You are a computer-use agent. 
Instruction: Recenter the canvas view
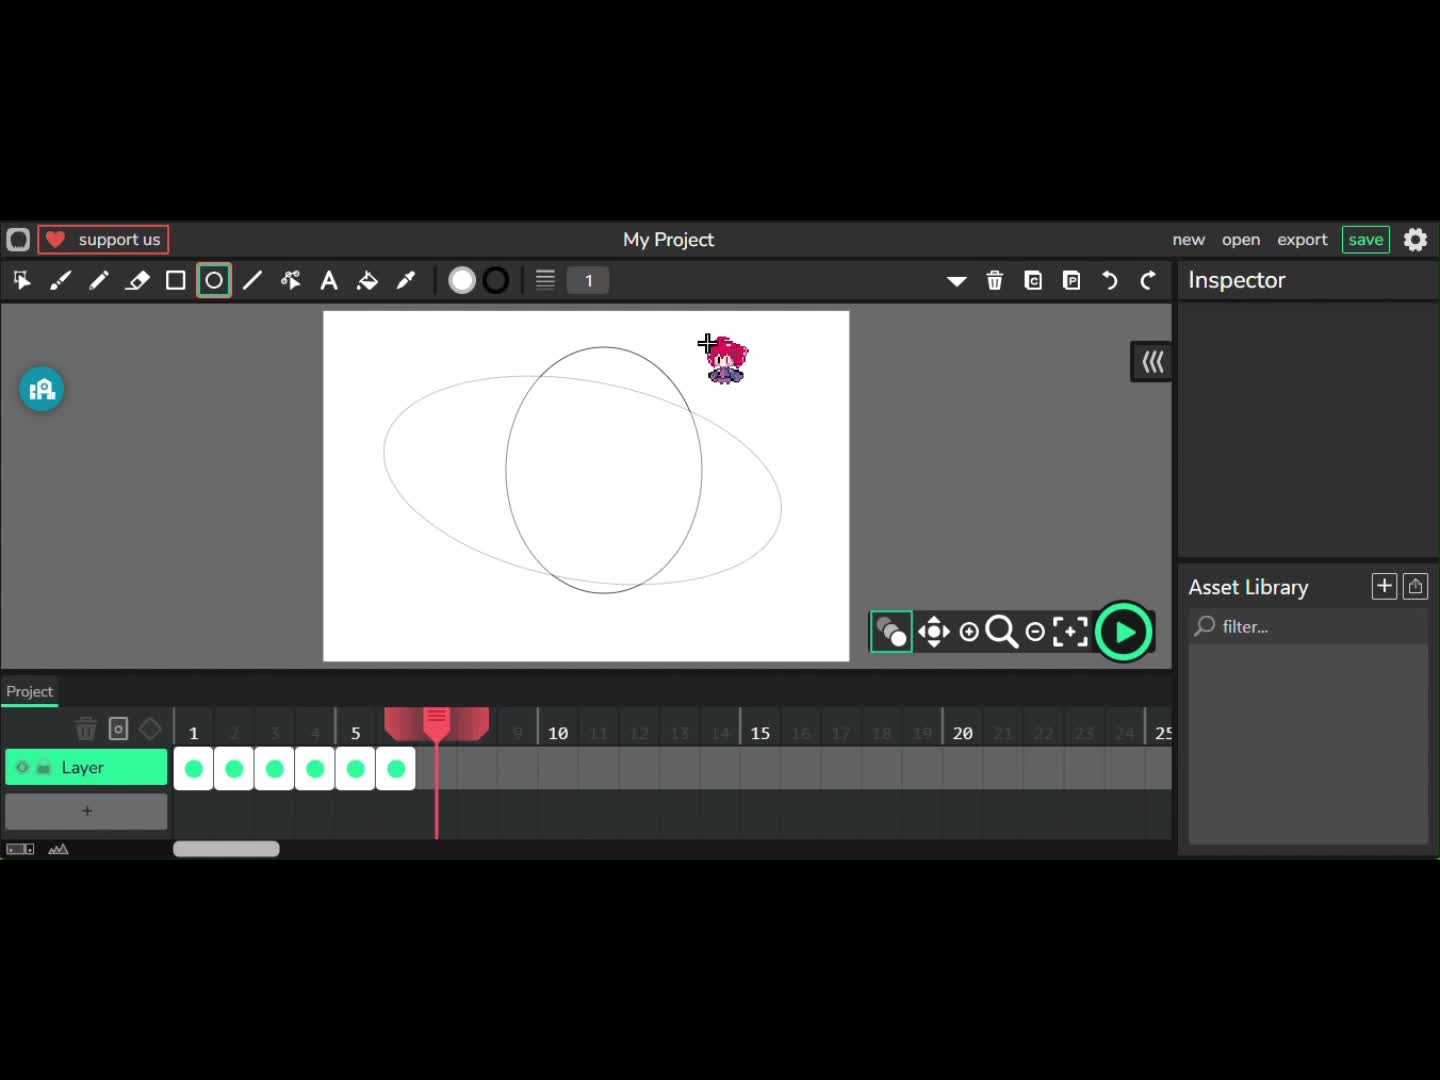(1070, 632)
